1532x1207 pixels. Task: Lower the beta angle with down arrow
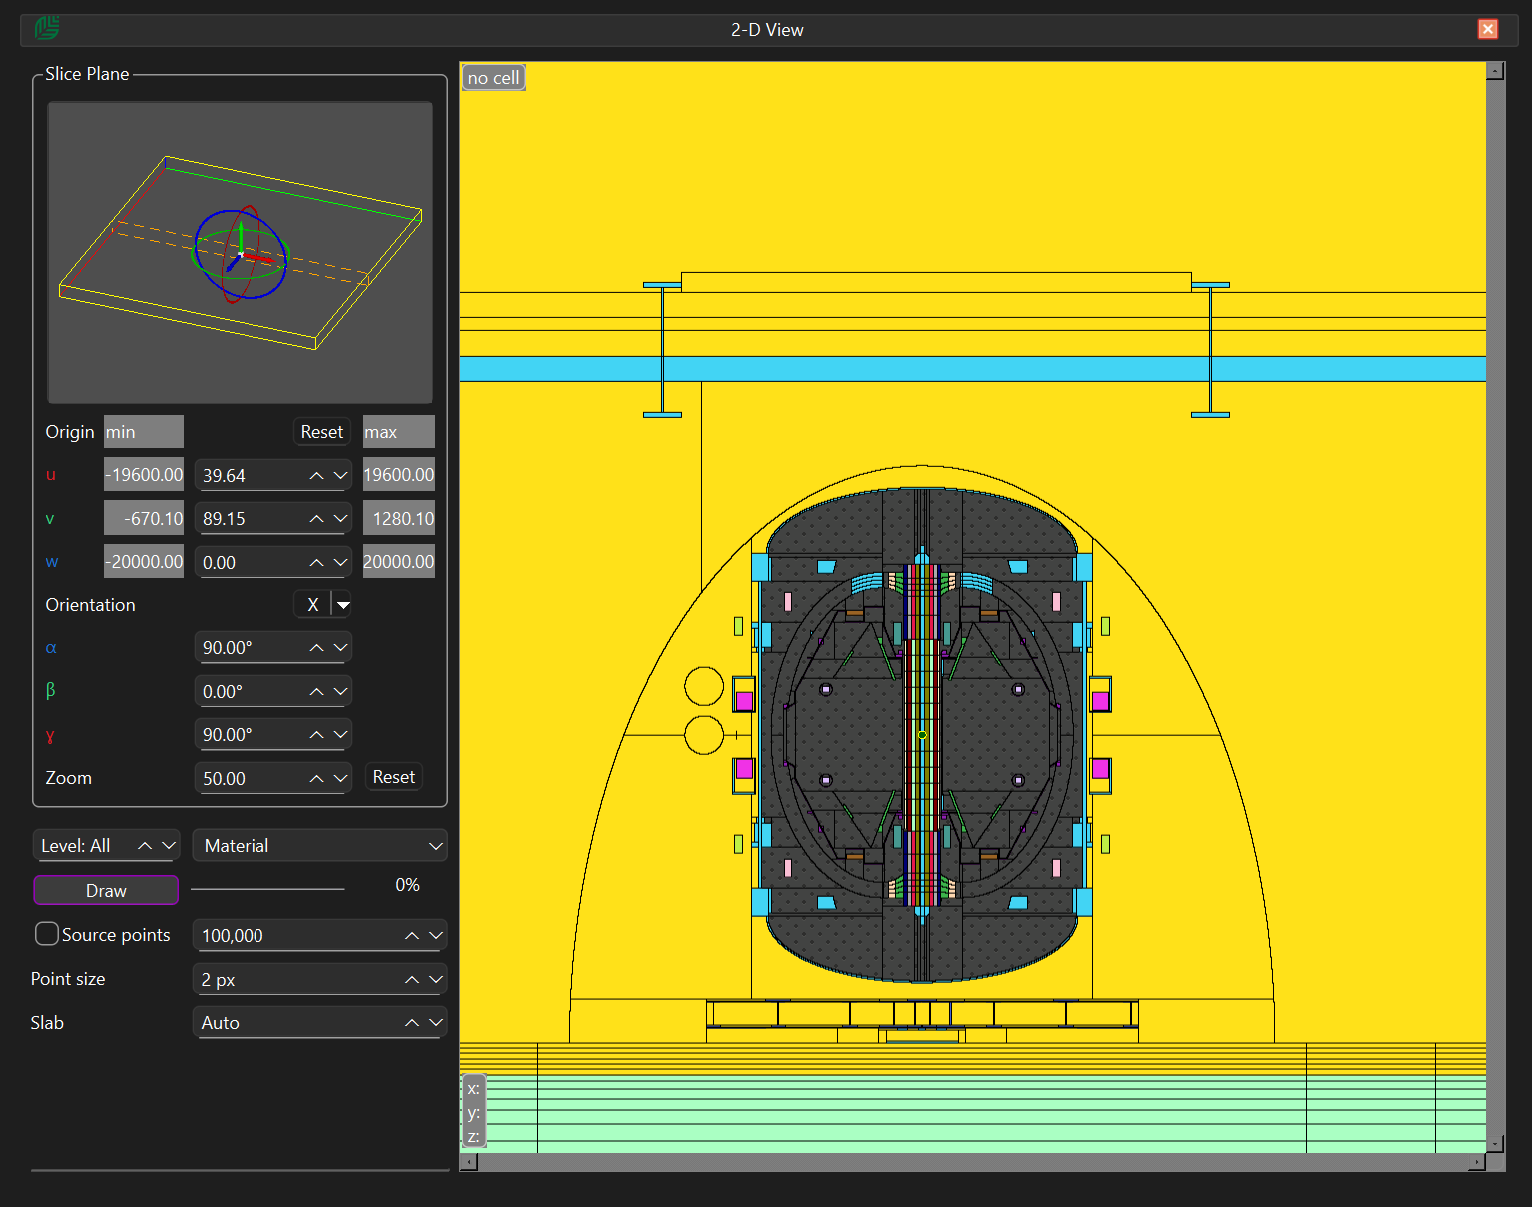(x=340, y=692)
